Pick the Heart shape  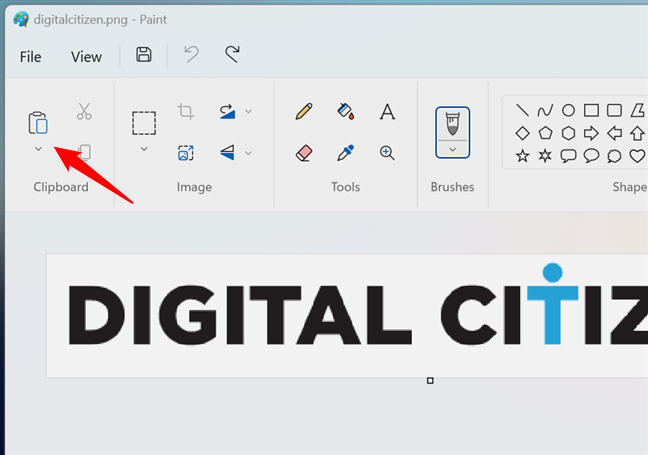637,156
